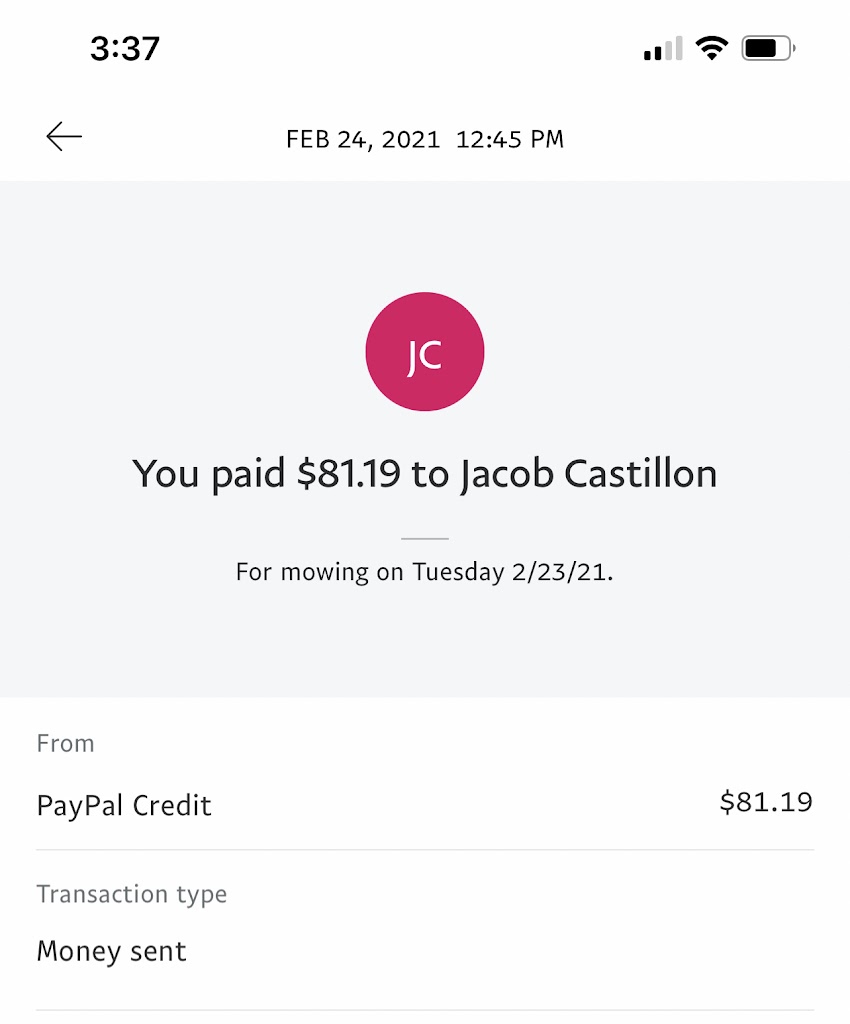Tap the battery indicator icon

click(x=767, y=48)
